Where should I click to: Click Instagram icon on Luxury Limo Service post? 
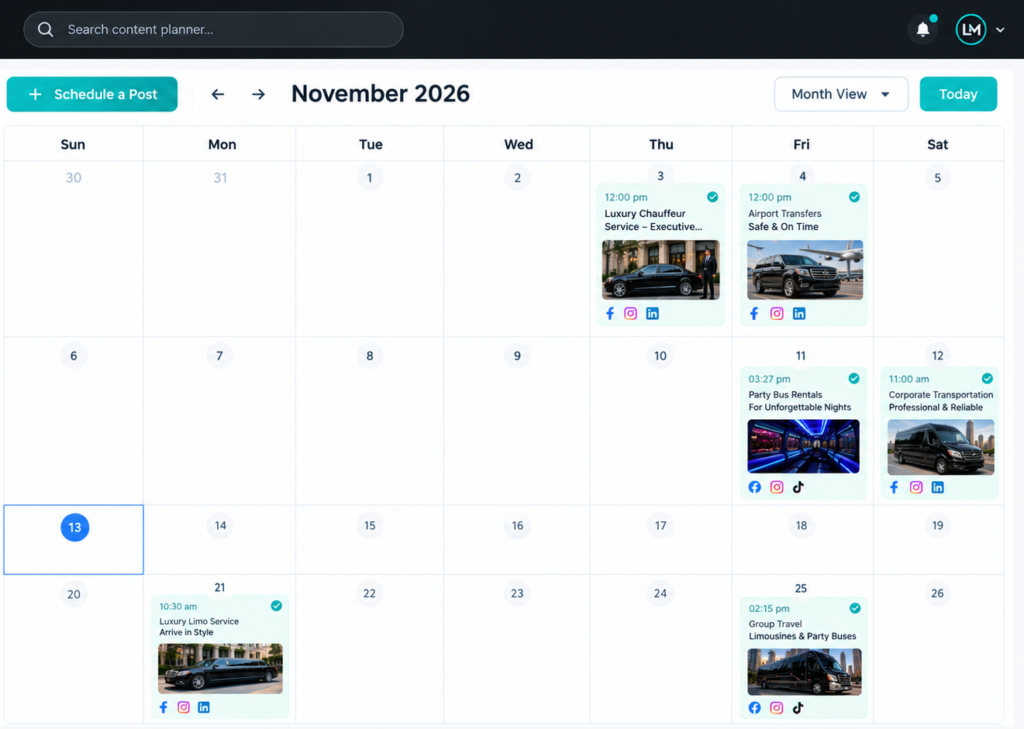[x=184, y=707]
